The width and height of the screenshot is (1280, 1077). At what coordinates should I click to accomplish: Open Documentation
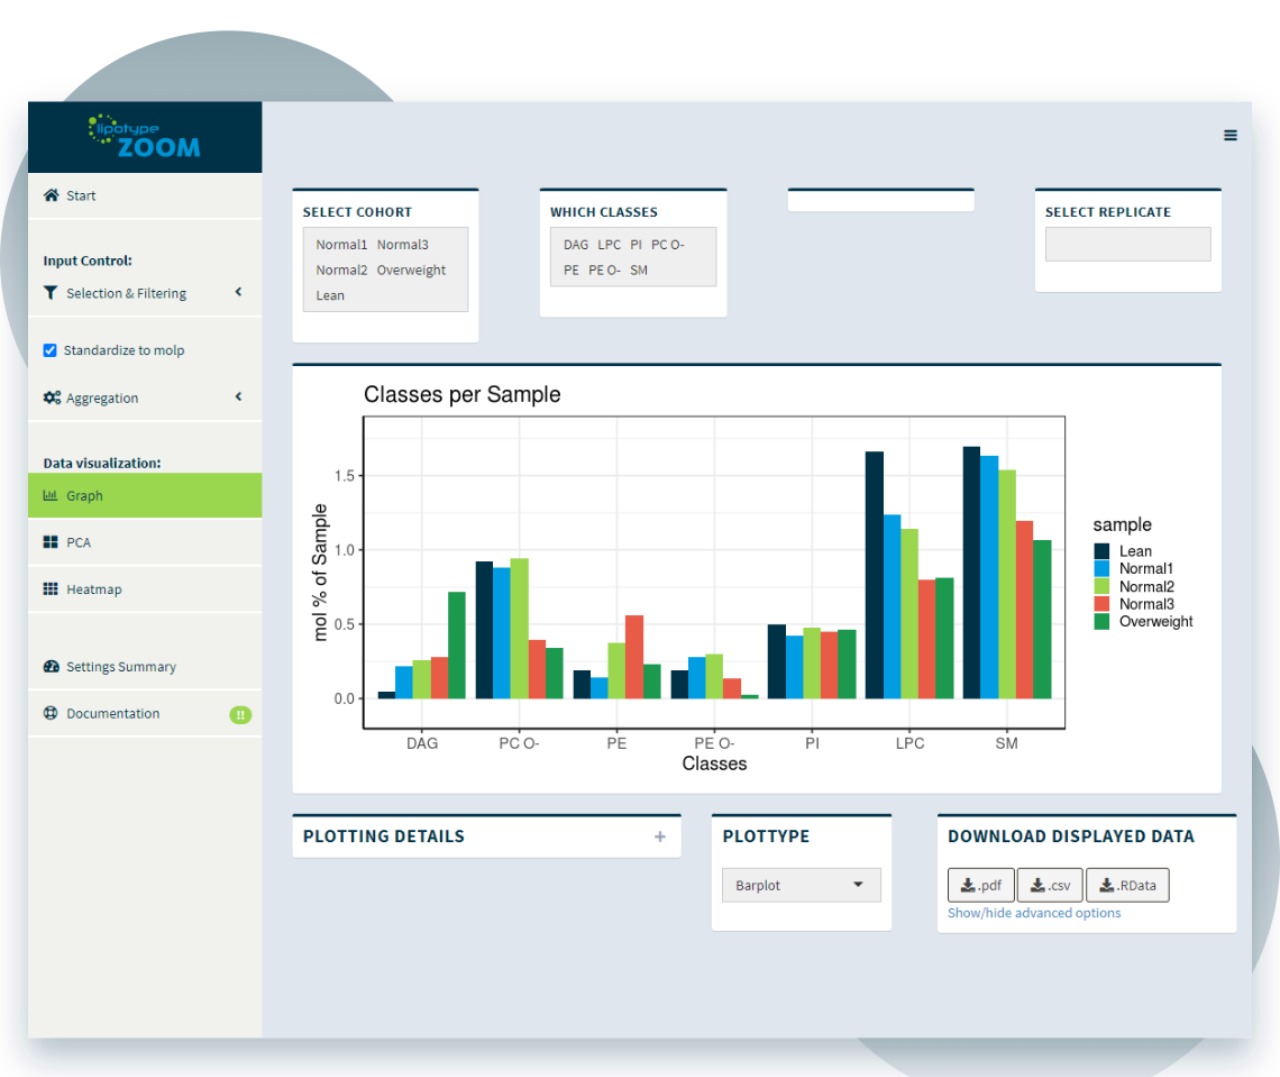pyautogui.click(x=145, y=713)
